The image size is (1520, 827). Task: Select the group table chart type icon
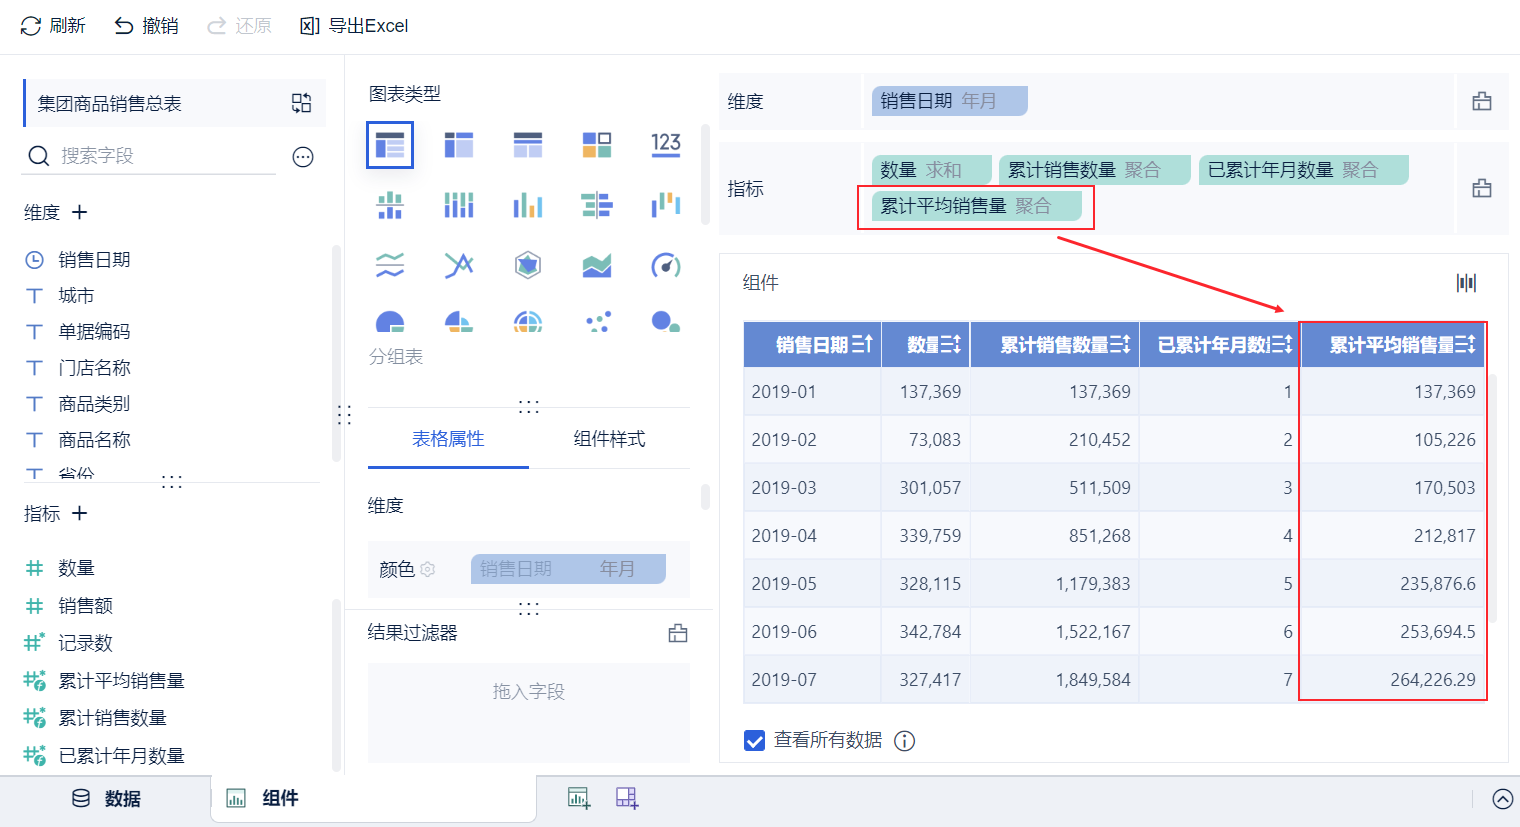pyautogui.click(x=390, y=145)
